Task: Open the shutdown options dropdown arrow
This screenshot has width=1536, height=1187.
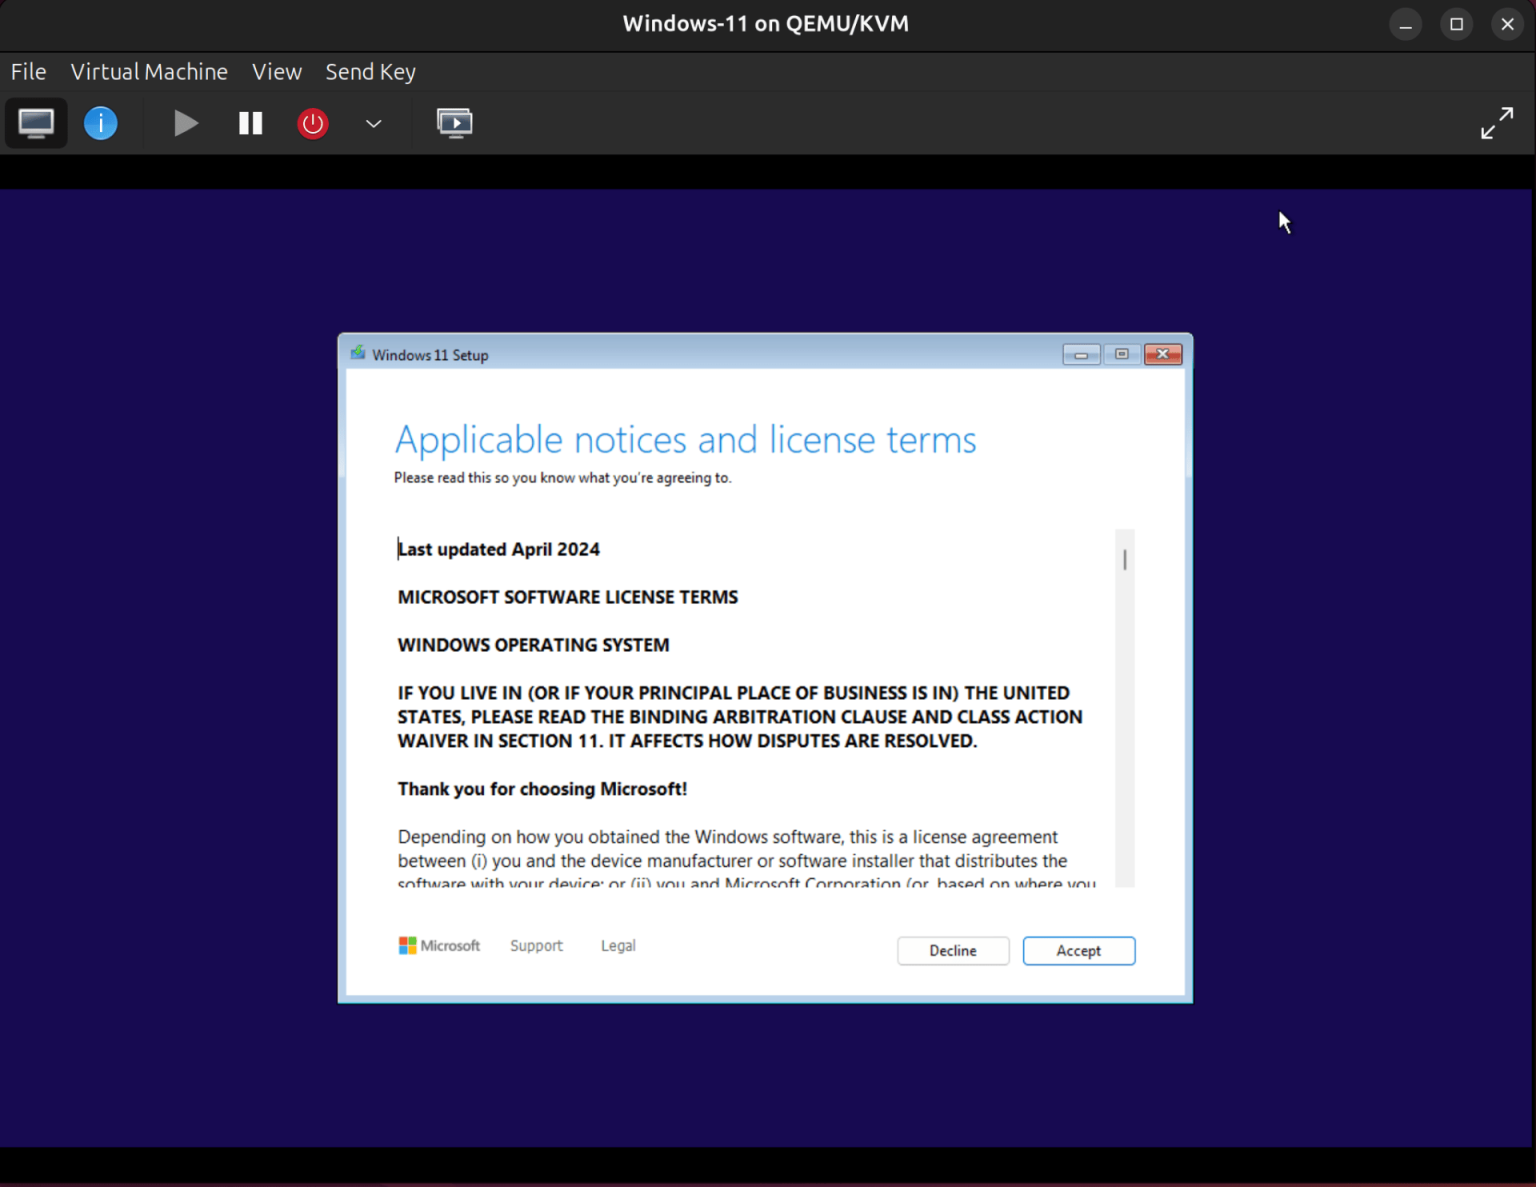Action: [373, 124]
